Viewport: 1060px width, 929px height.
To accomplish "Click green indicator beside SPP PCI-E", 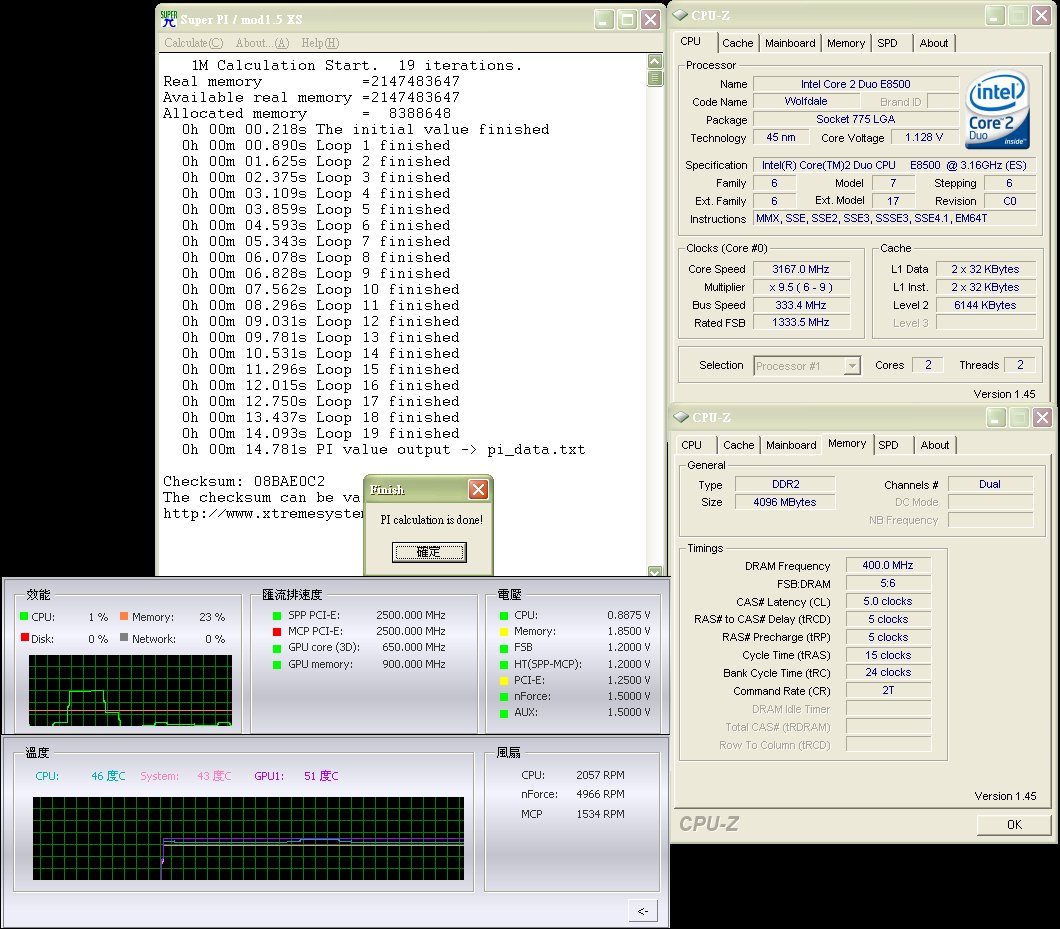I will tap(276, 615).
